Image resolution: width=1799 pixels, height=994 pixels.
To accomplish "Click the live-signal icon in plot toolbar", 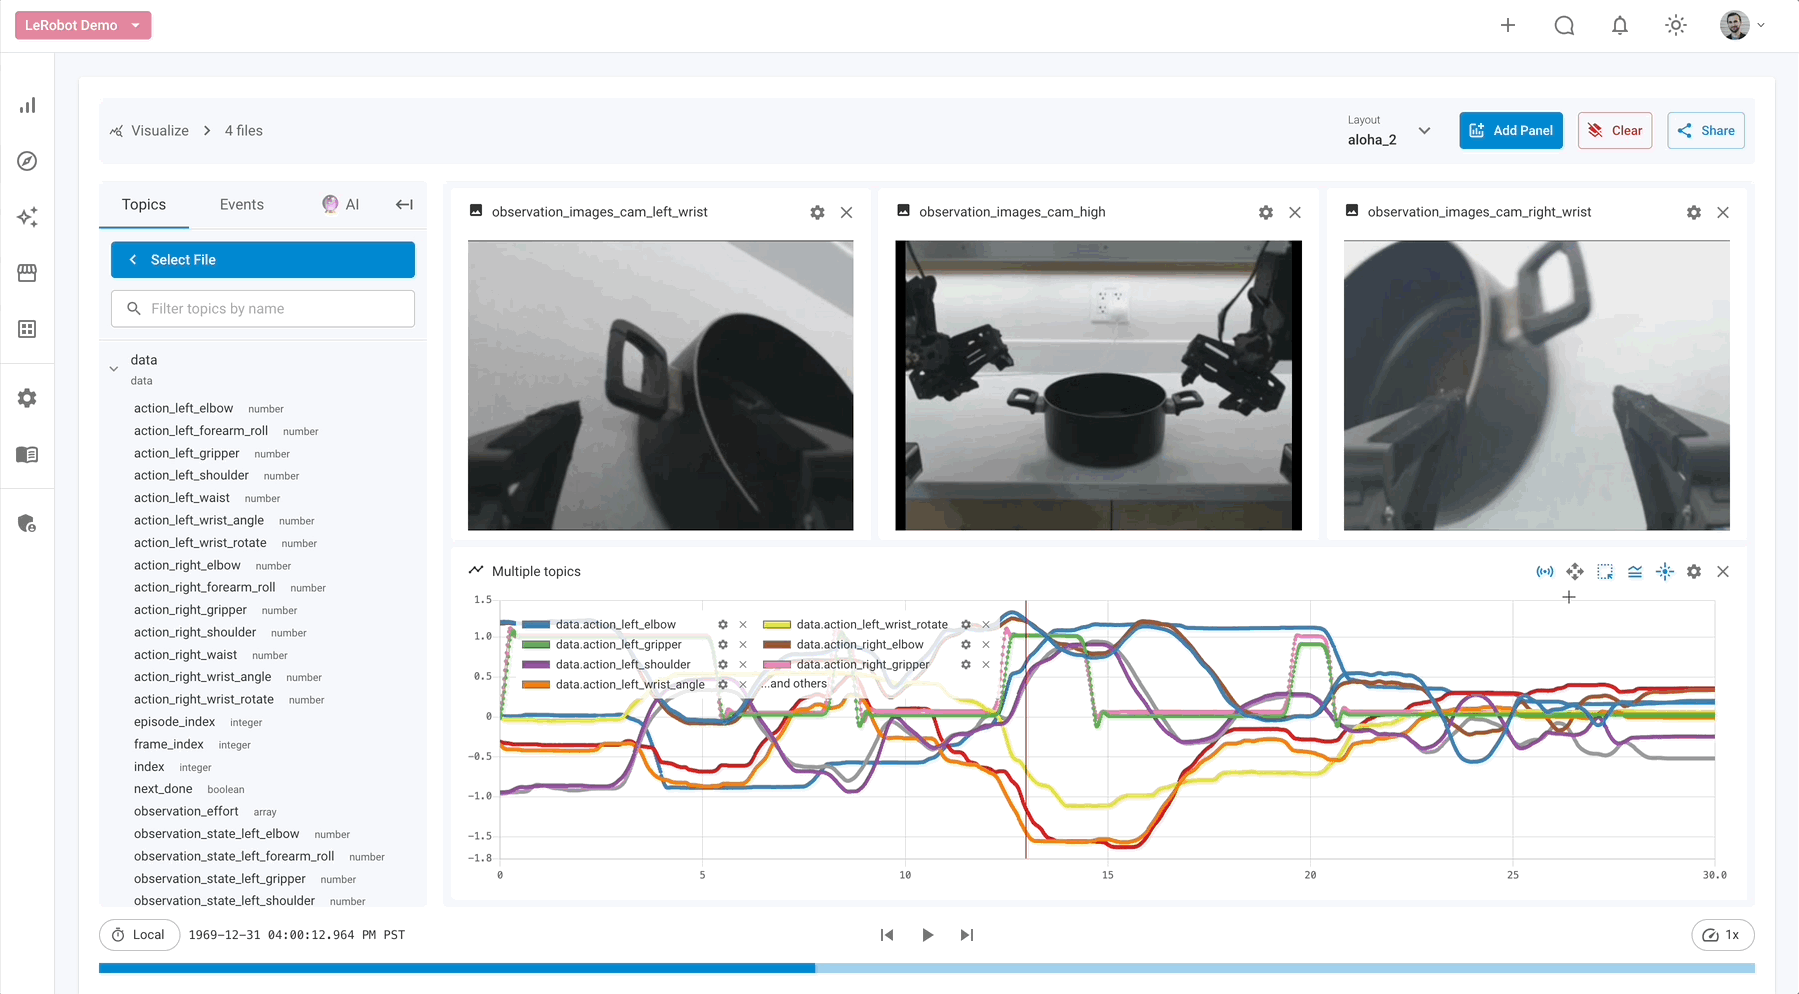I will (1545, 572).
